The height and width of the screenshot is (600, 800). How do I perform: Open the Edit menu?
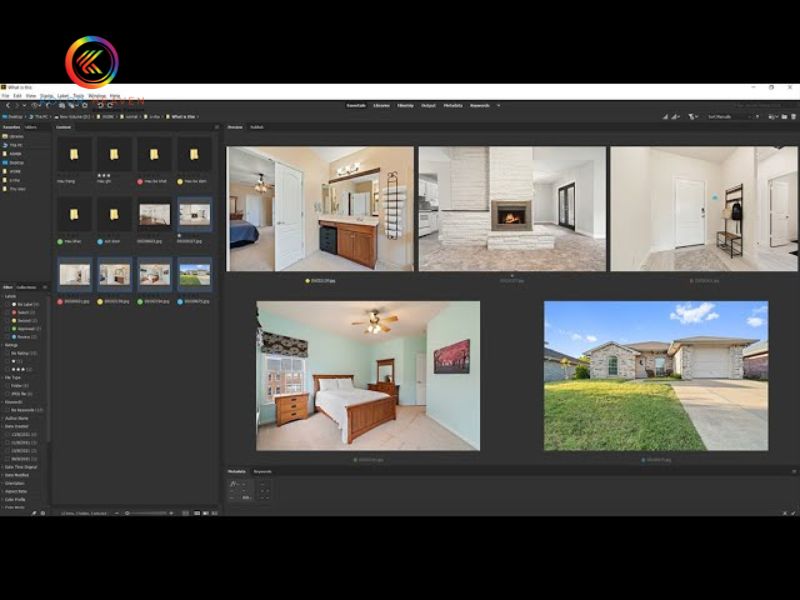coord(17,96)
